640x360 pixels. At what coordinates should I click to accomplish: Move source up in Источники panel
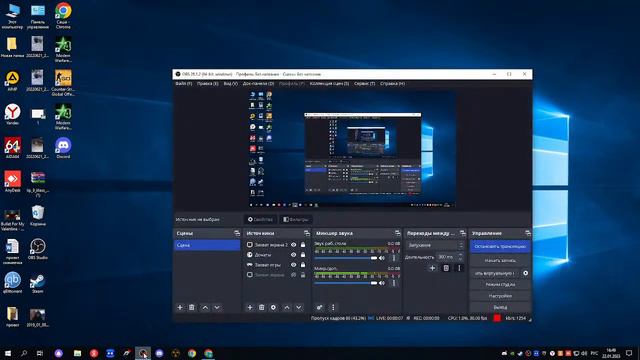click(x=287, y=307)
